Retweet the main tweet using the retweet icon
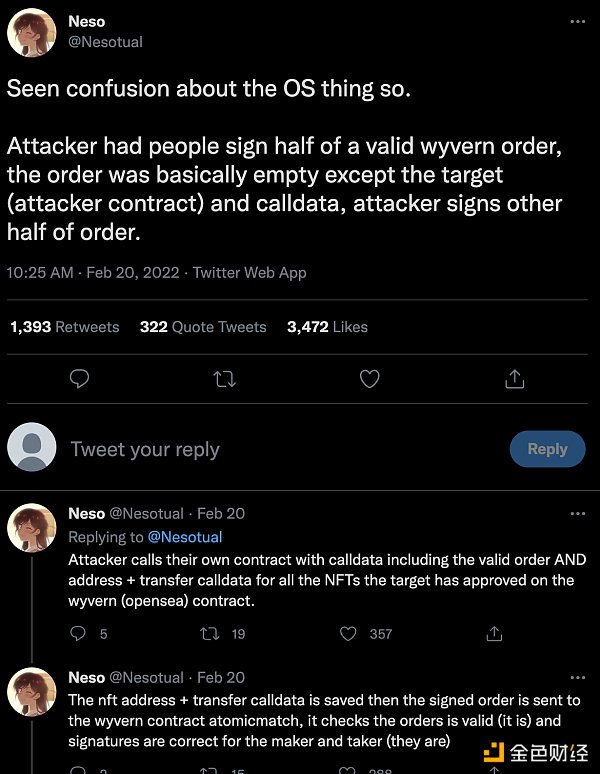Image resolution: width=600 pixels, height=774 pixels. point(225,379)
